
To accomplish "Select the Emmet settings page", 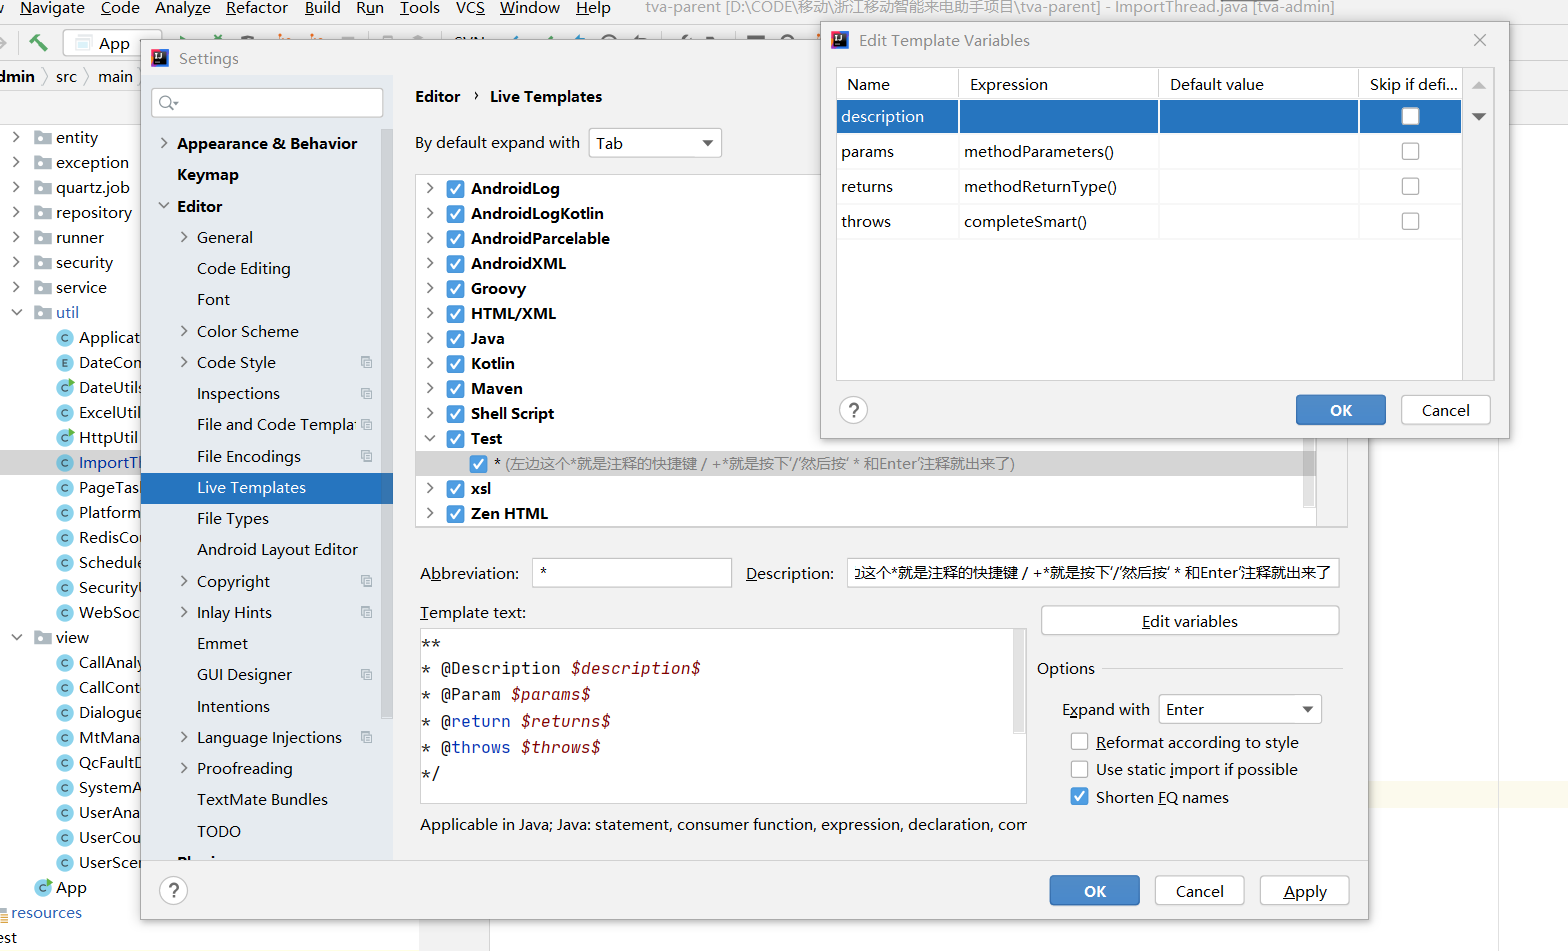I will (222, 643).
